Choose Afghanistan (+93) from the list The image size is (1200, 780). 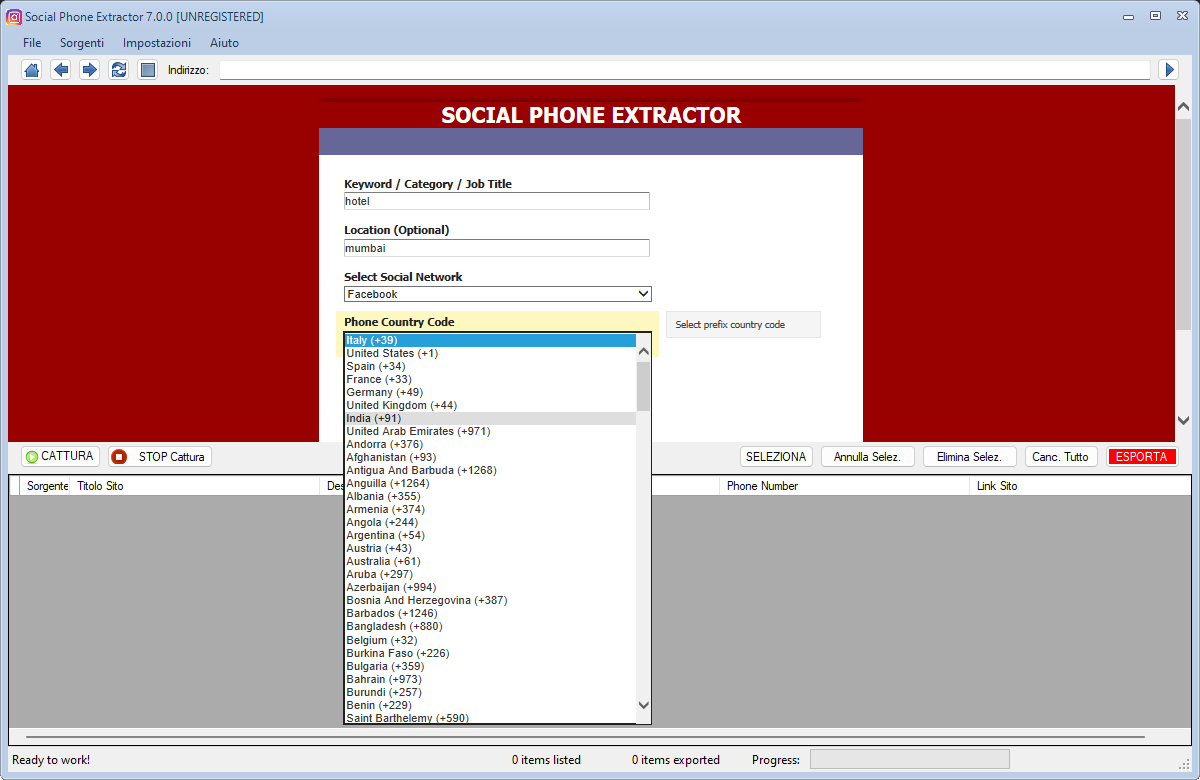(x=490, y=457)
